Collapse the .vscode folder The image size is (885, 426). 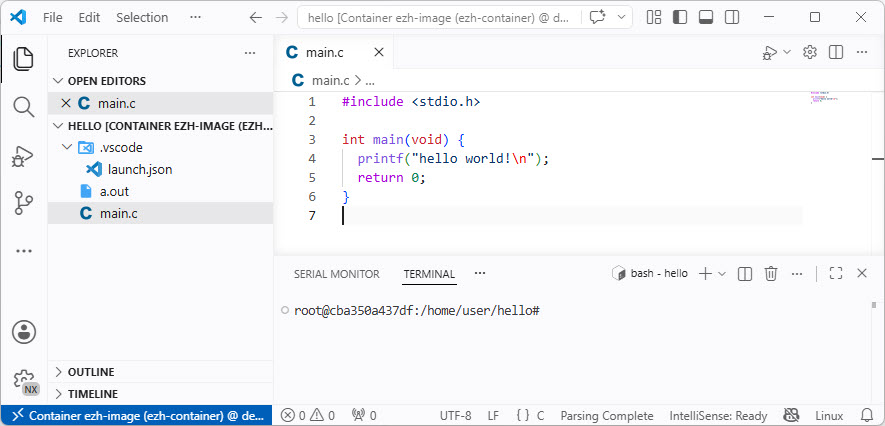pos(160,148)
